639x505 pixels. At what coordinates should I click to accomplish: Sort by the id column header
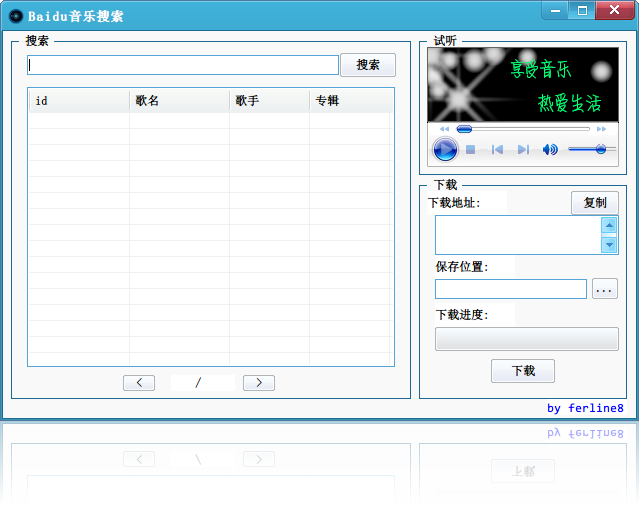79,101
